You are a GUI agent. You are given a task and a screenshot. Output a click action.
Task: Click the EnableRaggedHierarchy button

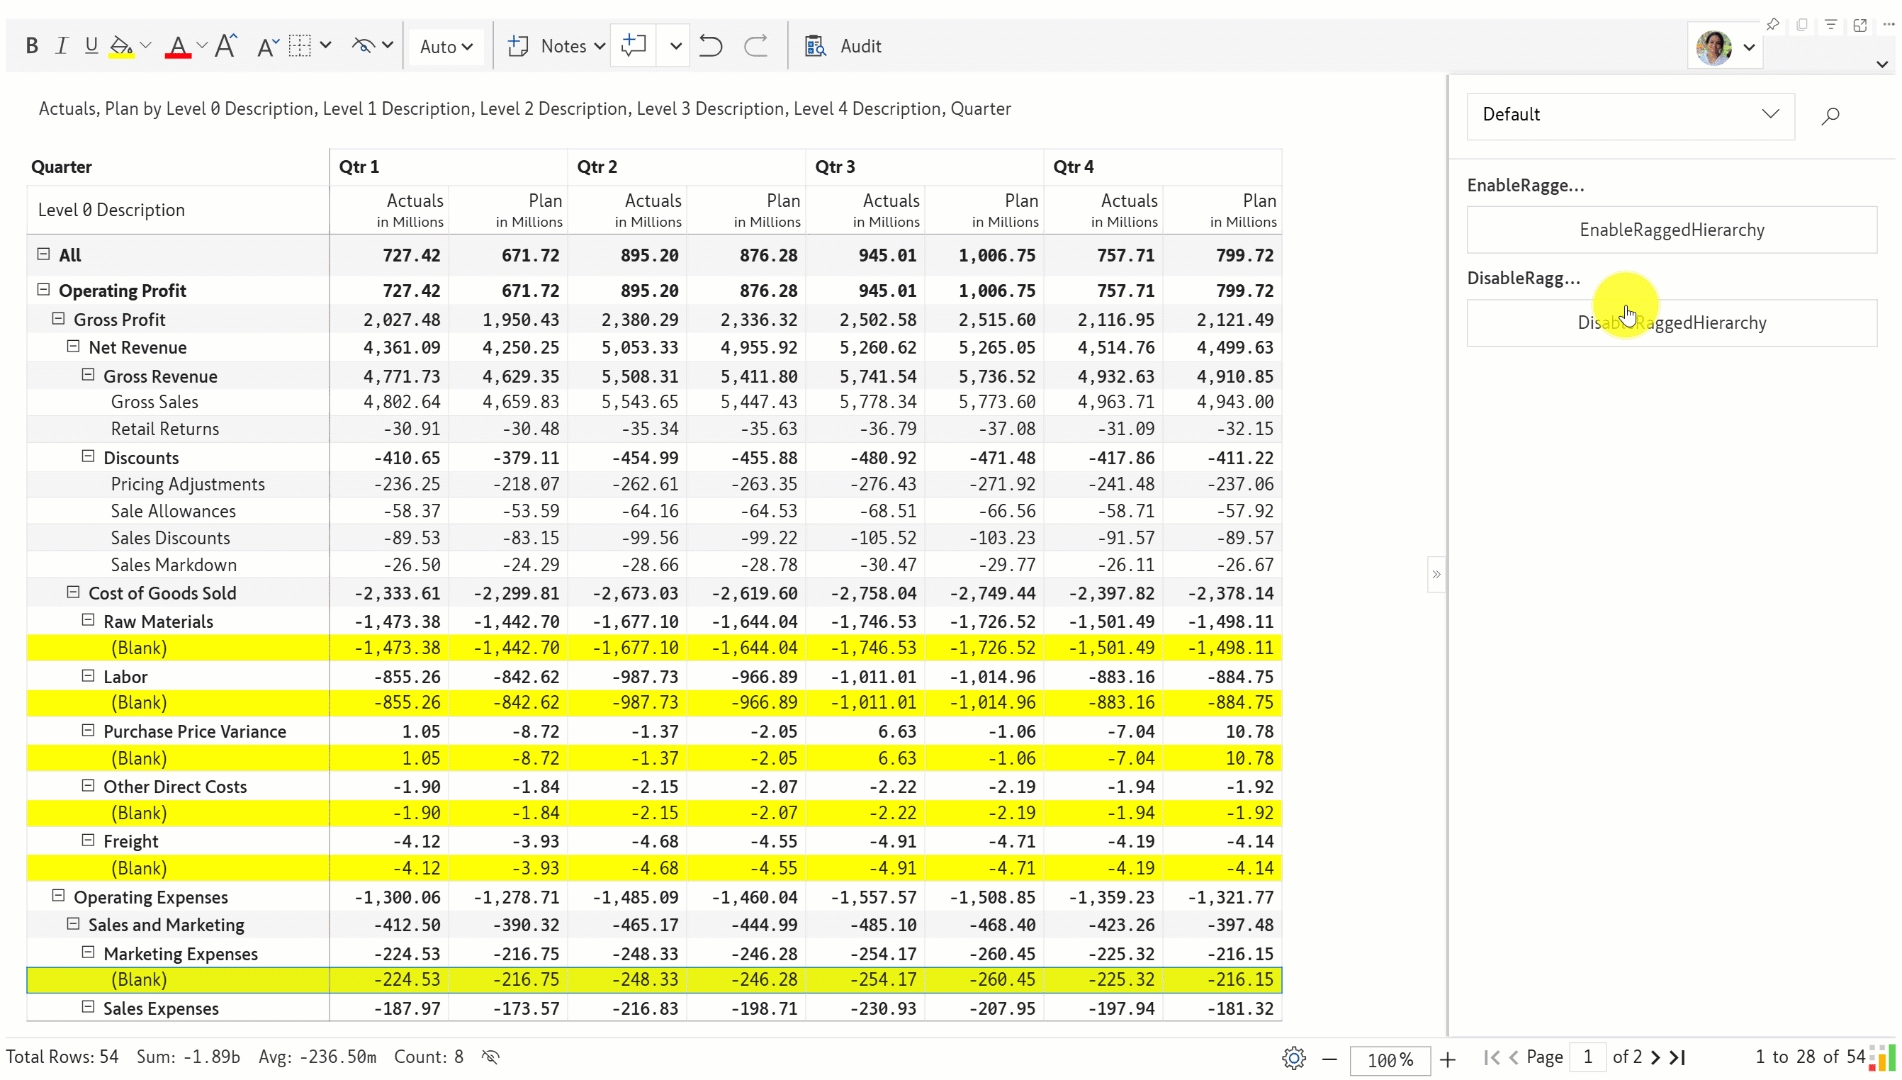click(x=1671, y=230)
